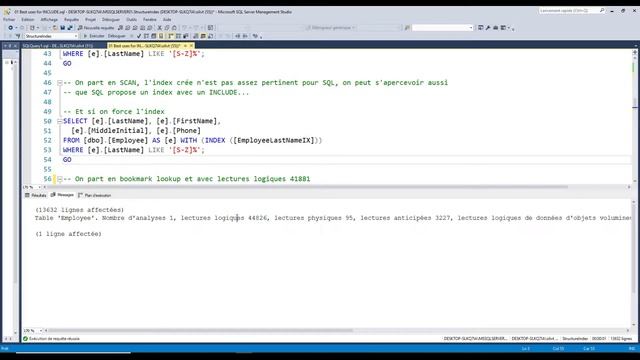Screen dimensions: 640x360
Task: Click the Cut (scissors) icon
Action: pos(159,28)
